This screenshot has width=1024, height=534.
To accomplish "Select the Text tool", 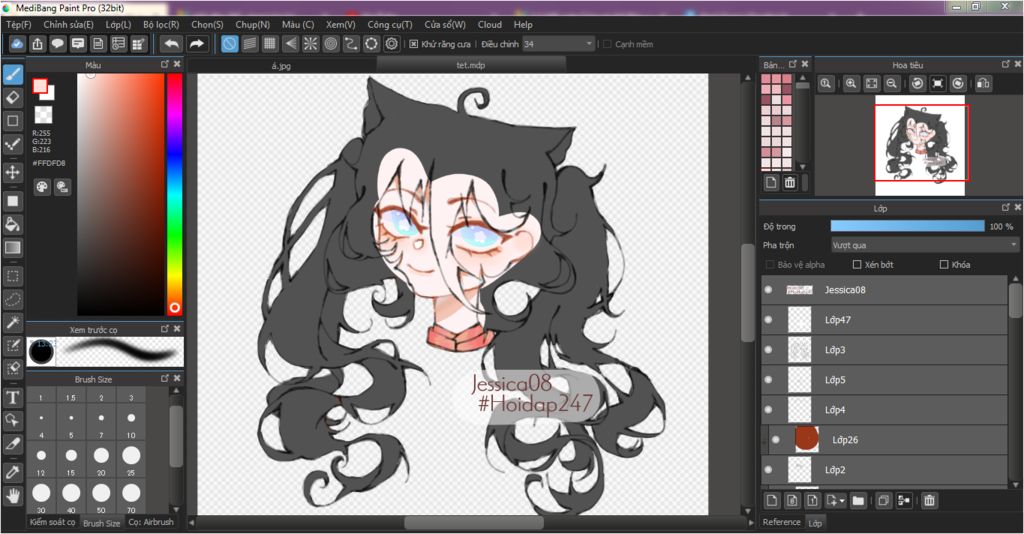I will coord(12,398).
